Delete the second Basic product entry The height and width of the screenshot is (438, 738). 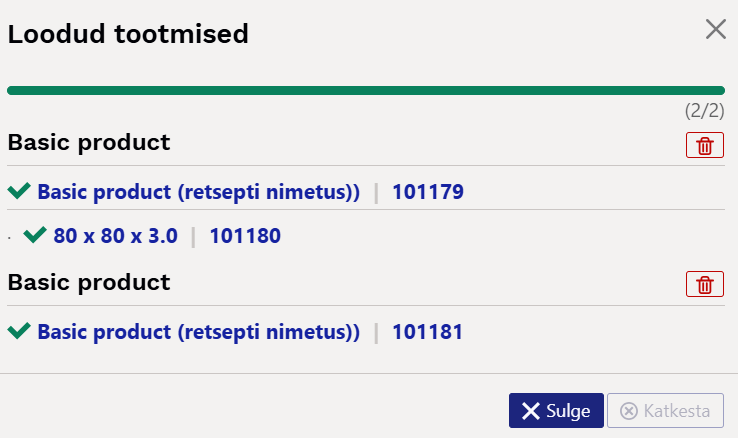(705, 284)
